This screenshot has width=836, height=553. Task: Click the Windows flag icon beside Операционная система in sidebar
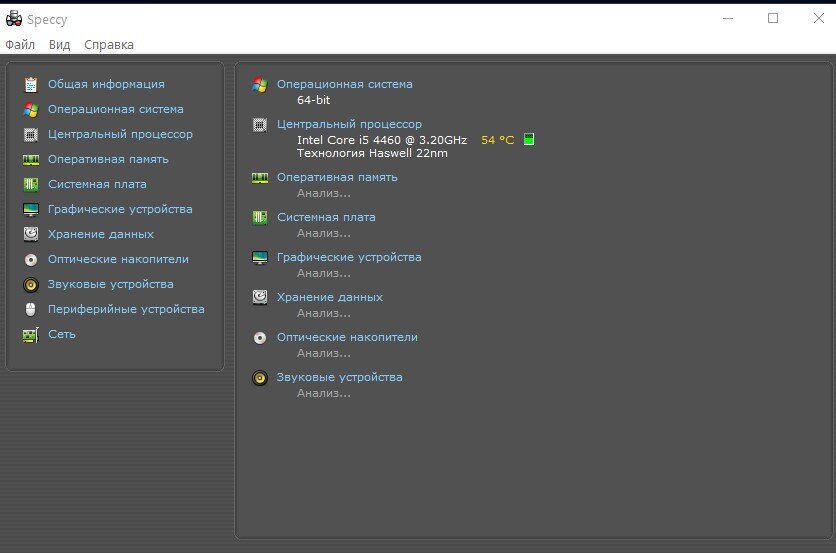[31, 110]
